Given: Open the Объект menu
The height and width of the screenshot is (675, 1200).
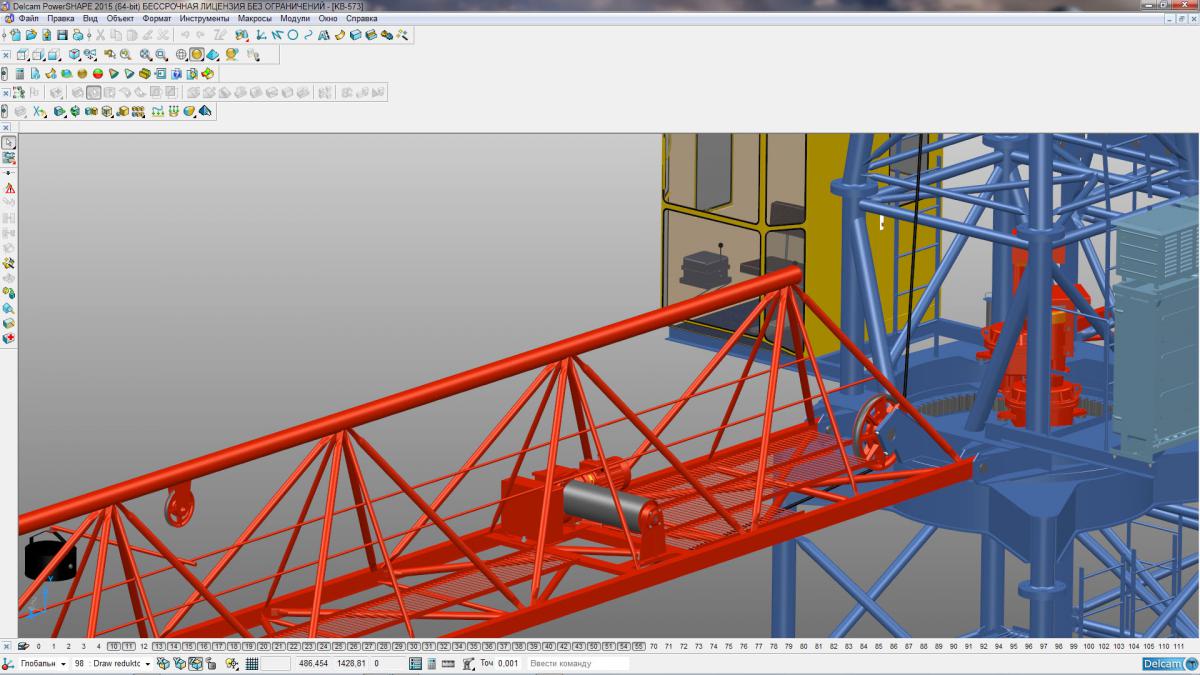Looking at the screenshot, I should tap(121, 18).
